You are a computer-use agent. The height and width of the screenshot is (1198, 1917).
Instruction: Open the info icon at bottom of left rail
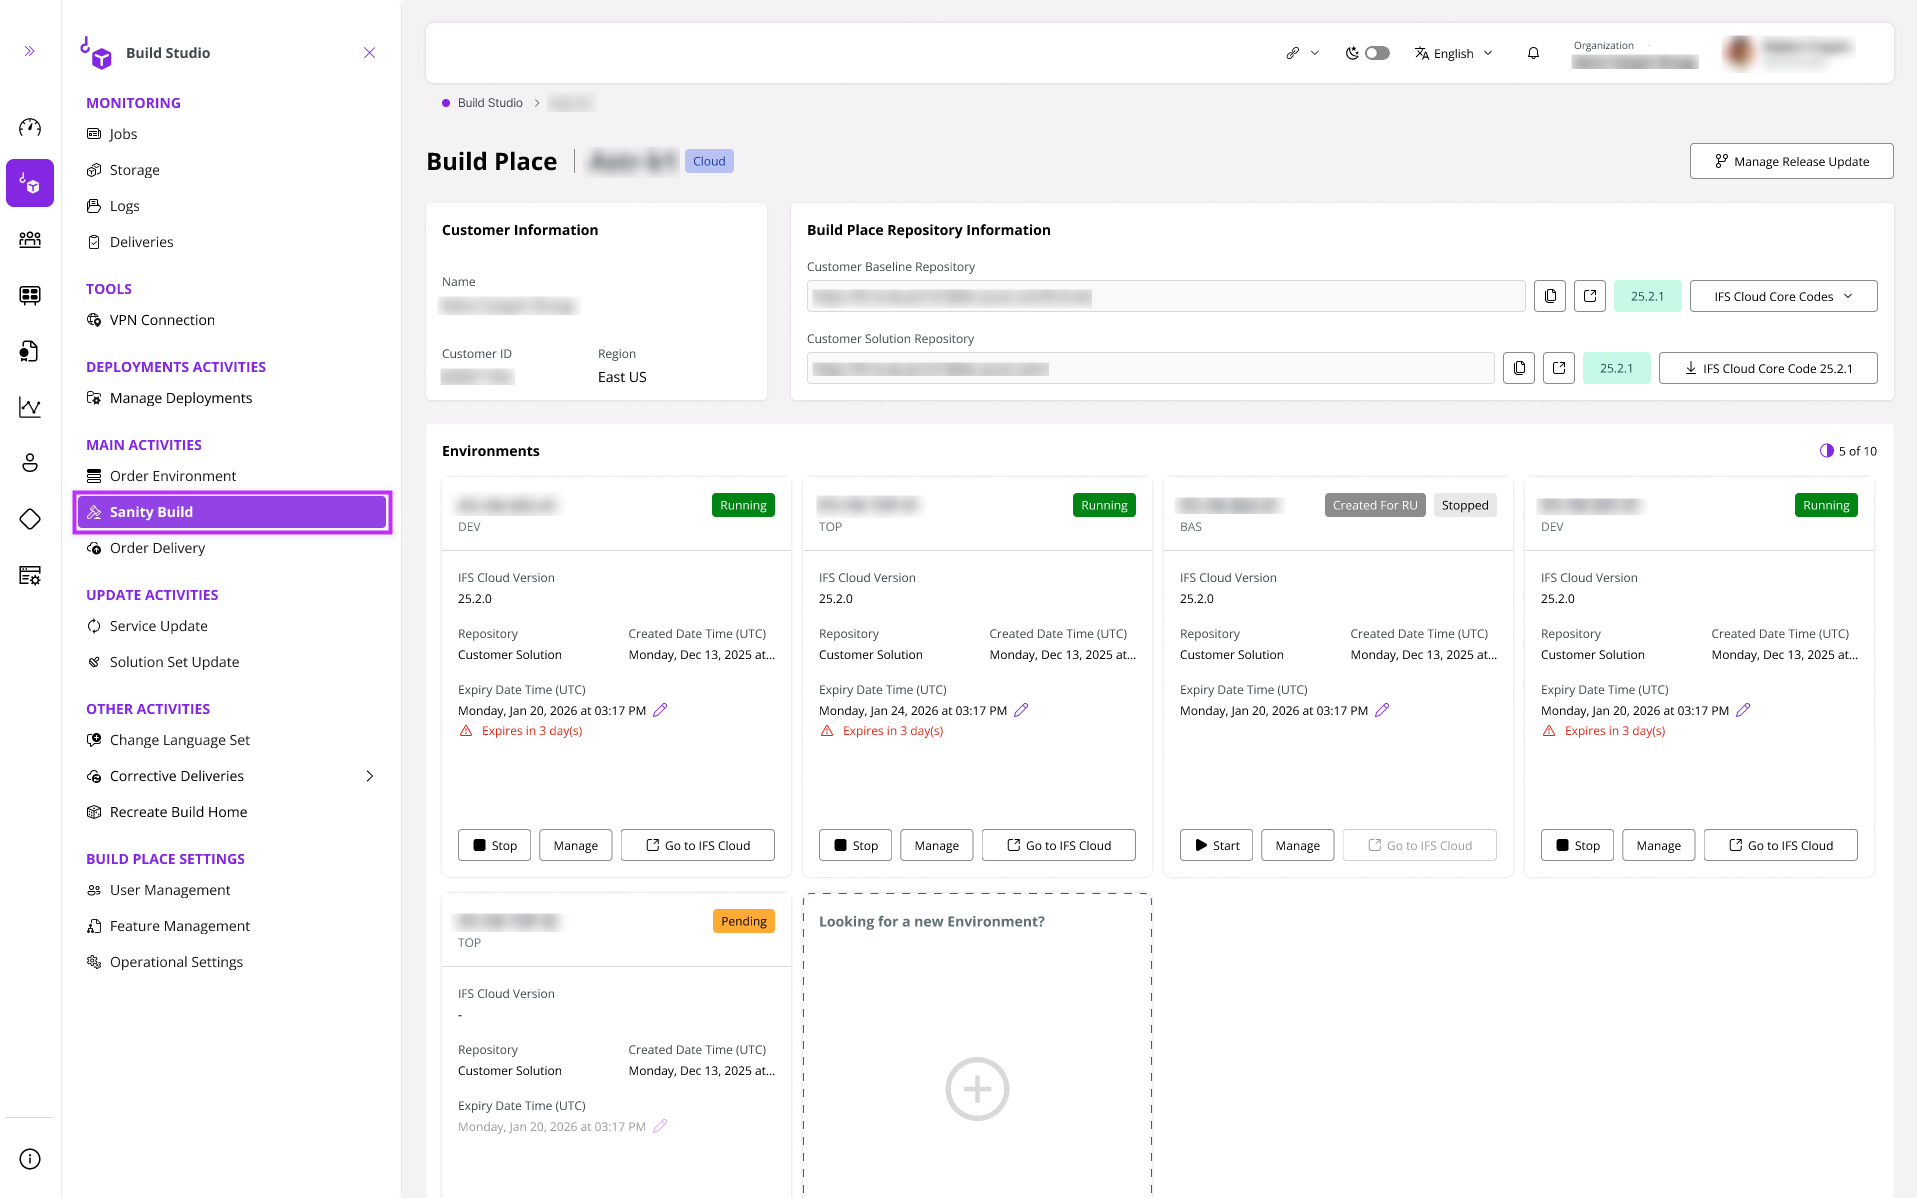coord(30,1159)
